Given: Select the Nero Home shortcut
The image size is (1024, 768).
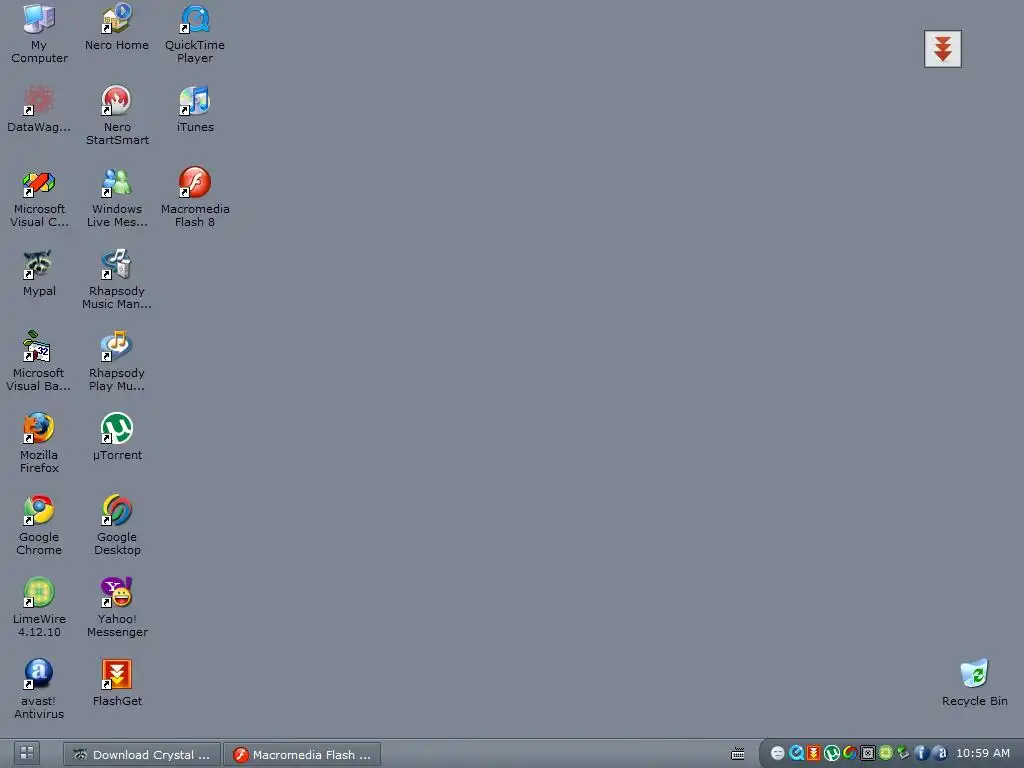Looking at the screenshot, I should (117, 27).
